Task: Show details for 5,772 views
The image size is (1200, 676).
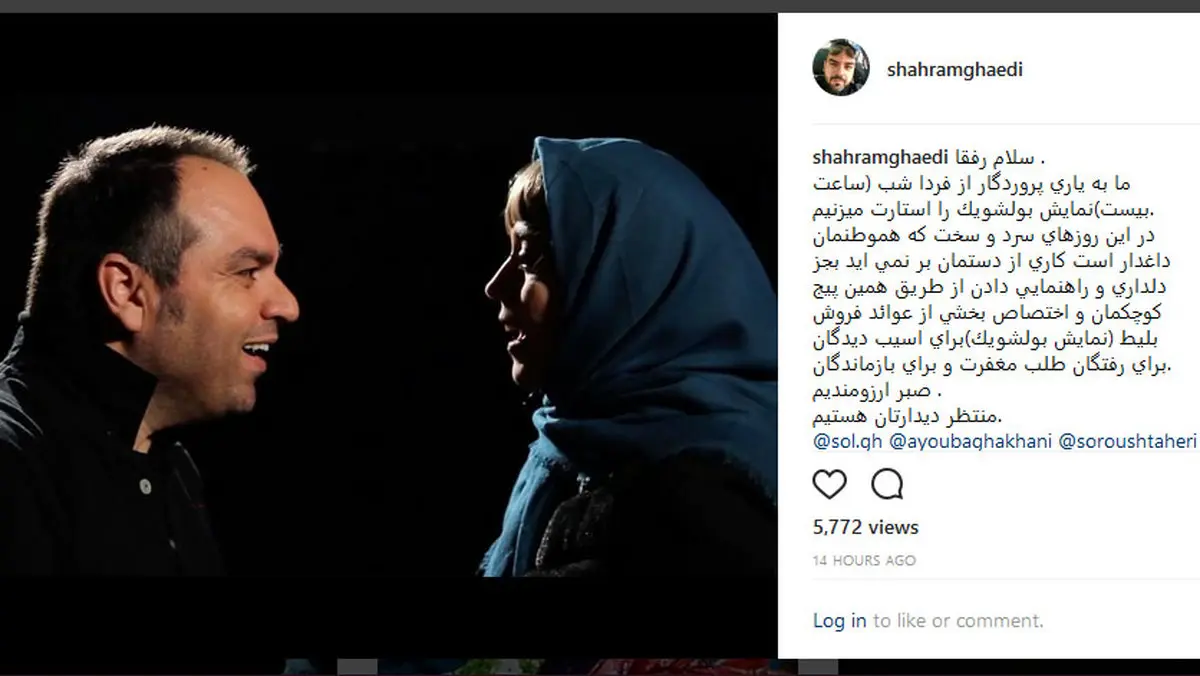Action: pos(866,527)
